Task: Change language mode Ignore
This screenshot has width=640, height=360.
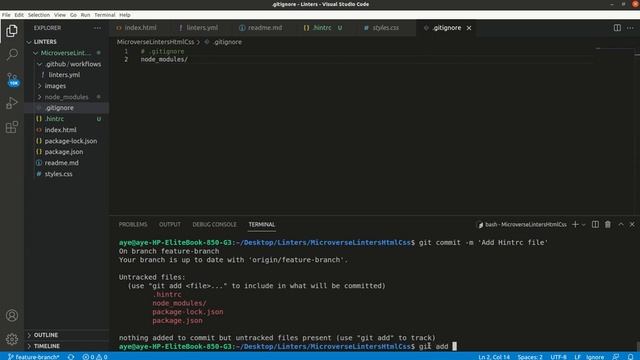Action: pyautogui.click(x=595, y=357)
